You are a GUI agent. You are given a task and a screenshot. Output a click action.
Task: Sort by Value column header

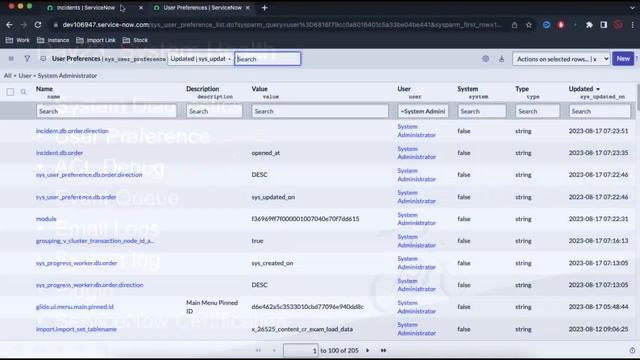(x=260, y=89)
